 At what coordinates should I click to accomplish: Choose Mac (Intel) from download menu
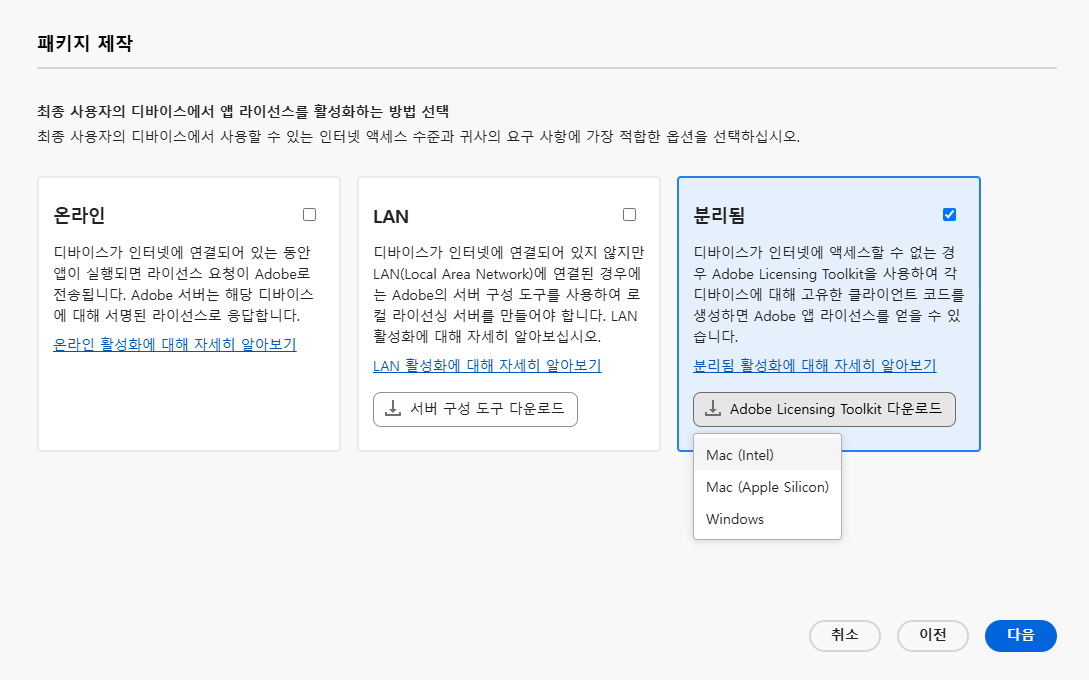(x=767, y=455)
